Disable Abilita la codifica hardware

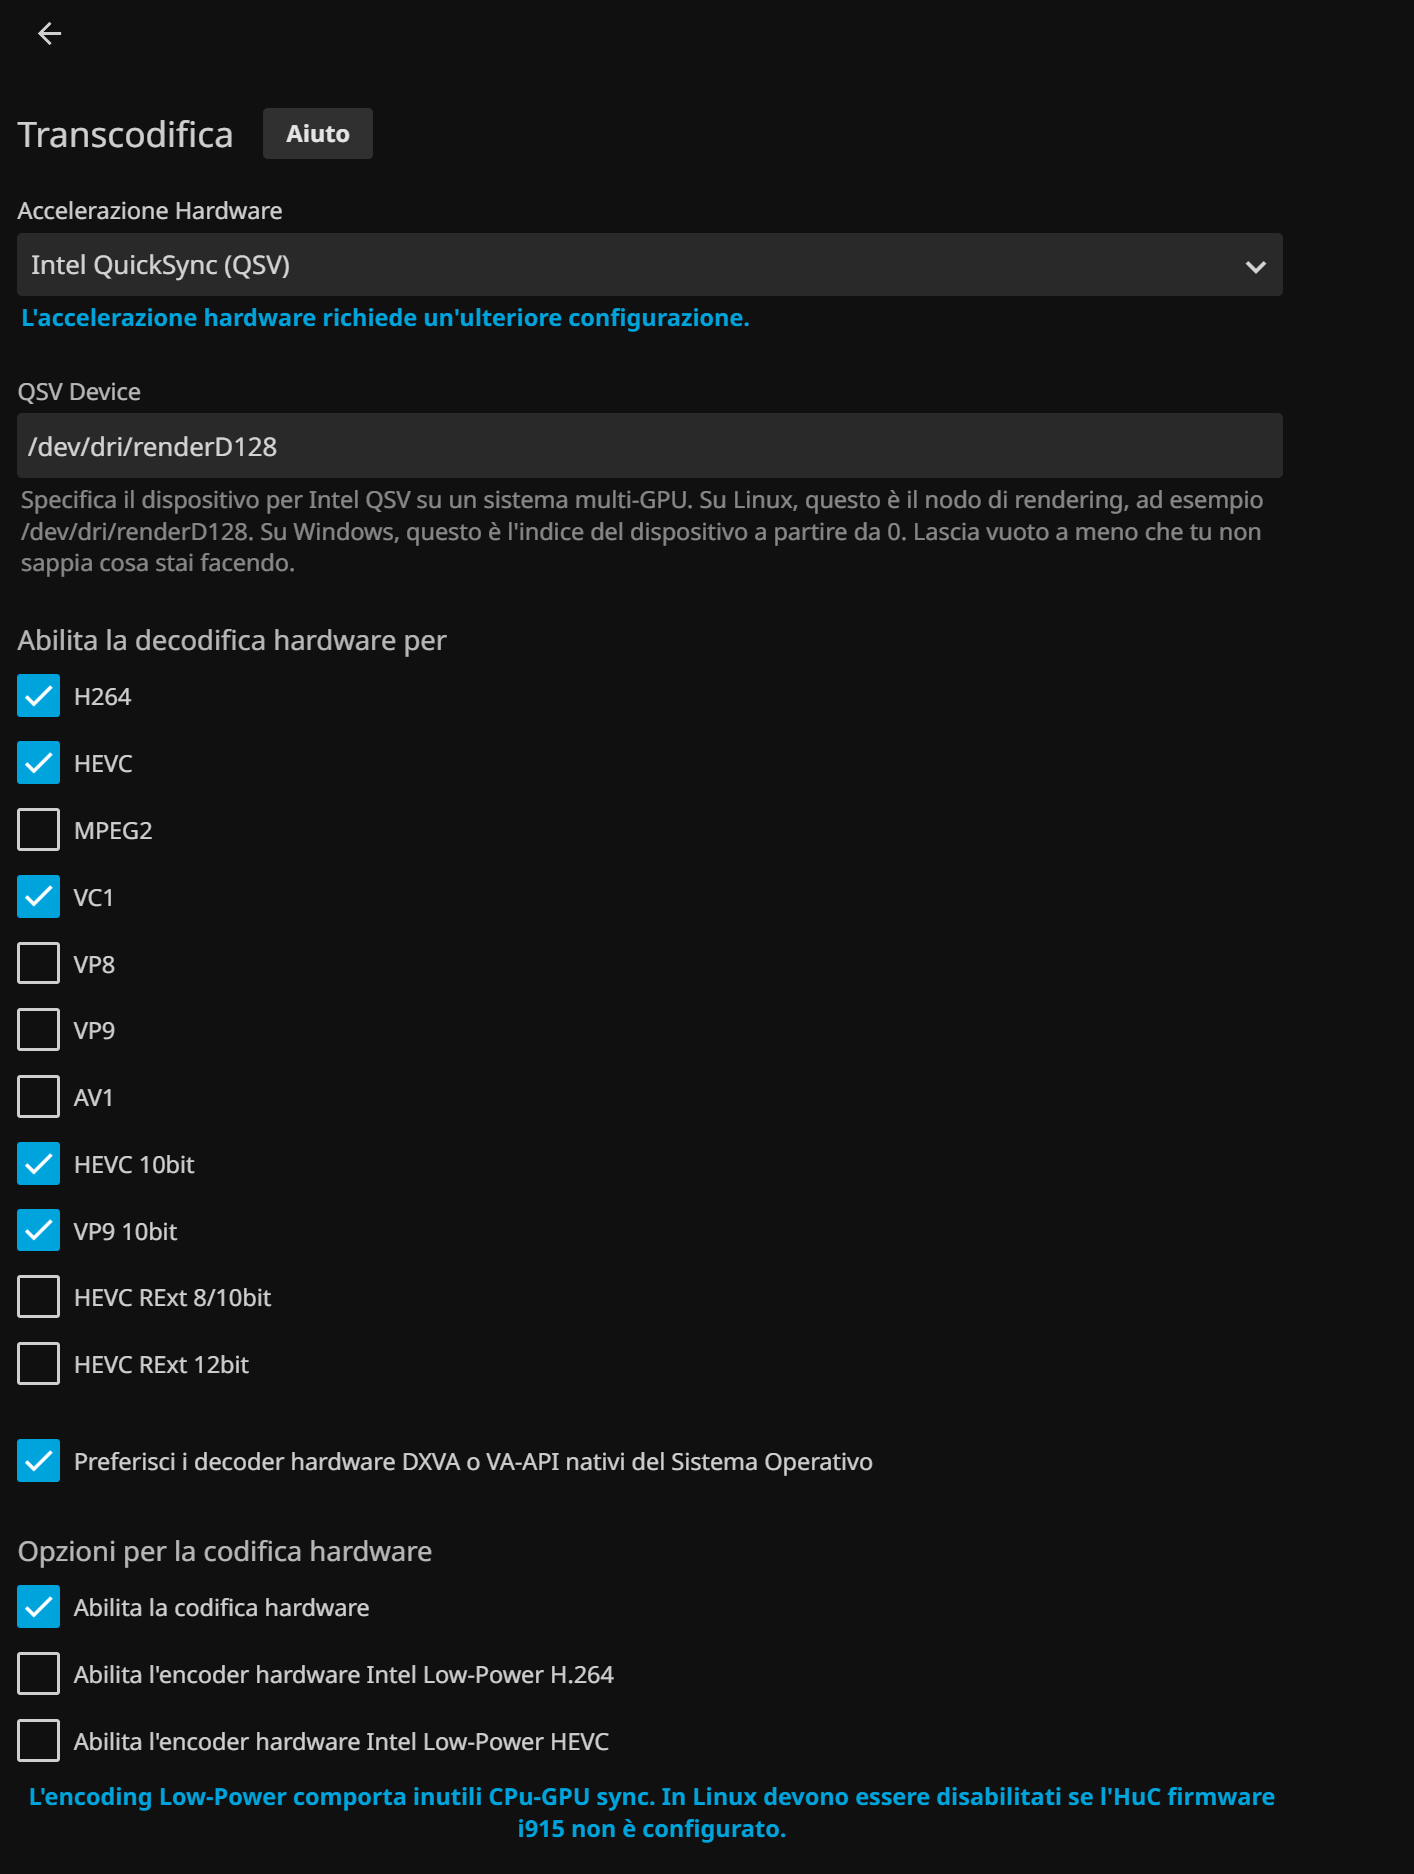pyautogui.click(x=39, y=1607)
